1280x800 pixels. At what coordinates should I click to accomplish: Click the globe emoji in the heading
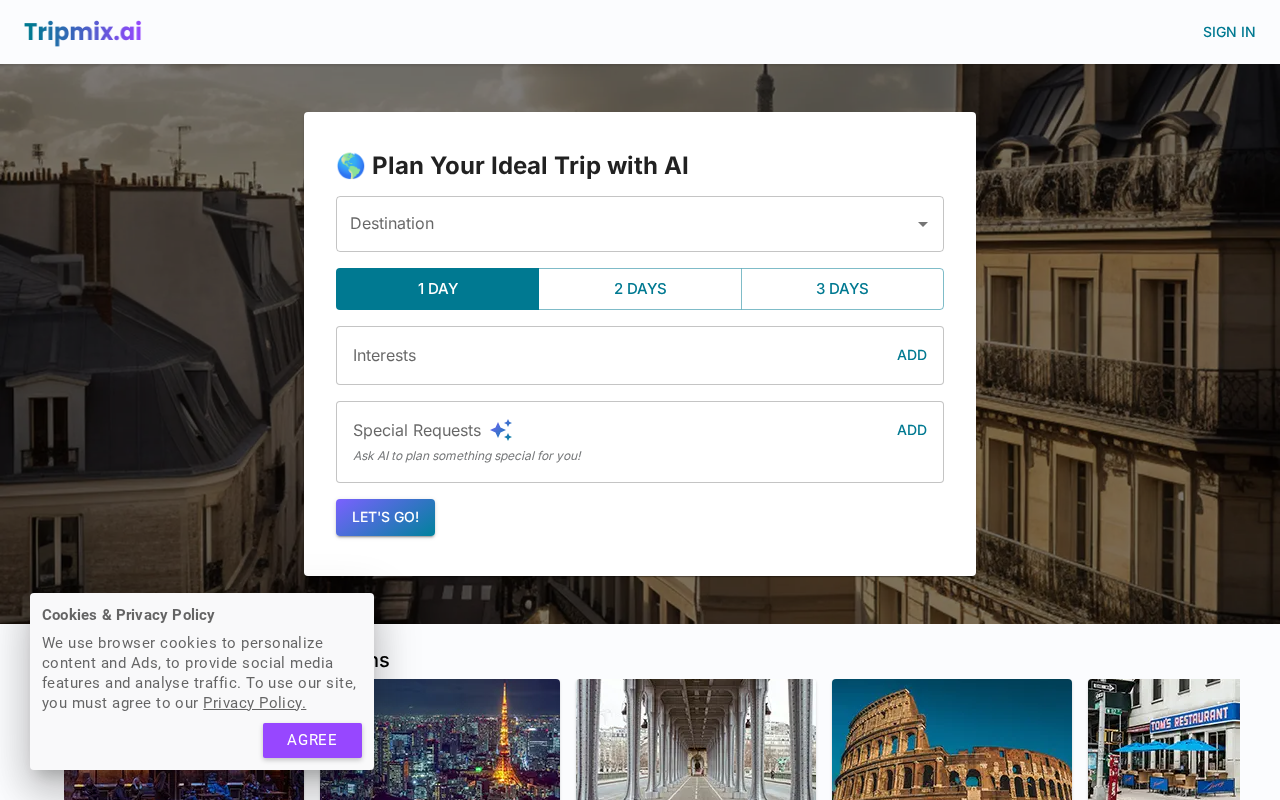pos(350,166)
